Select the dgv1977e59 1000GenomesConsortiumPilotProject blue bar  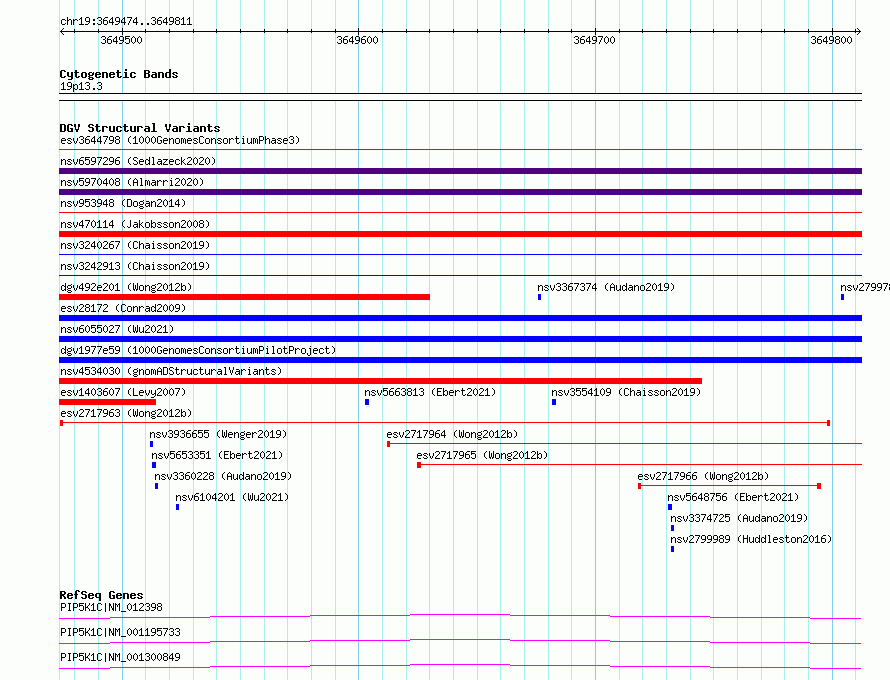[x=460, y=360]
